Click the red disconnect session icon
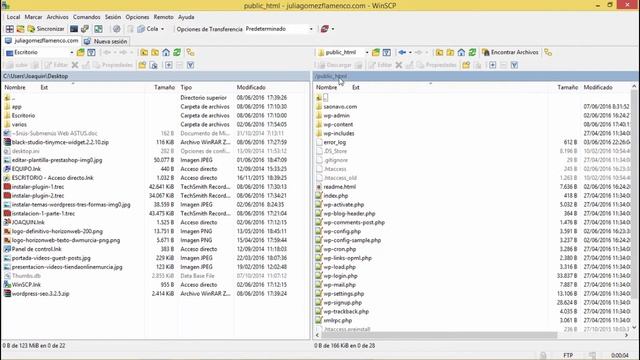Image resolution: width=640 pixels, height=360 pixels. click(x=324, y=29)
